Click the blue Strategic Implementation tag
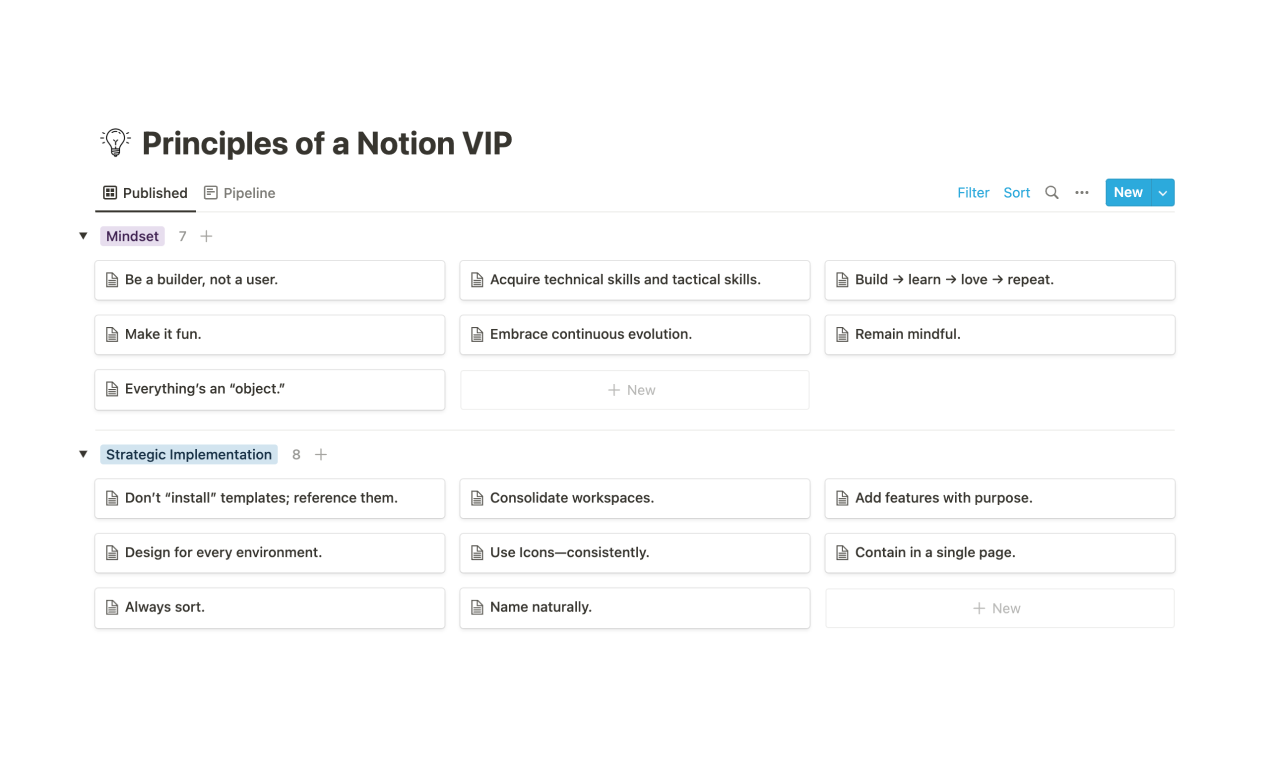 189,455
